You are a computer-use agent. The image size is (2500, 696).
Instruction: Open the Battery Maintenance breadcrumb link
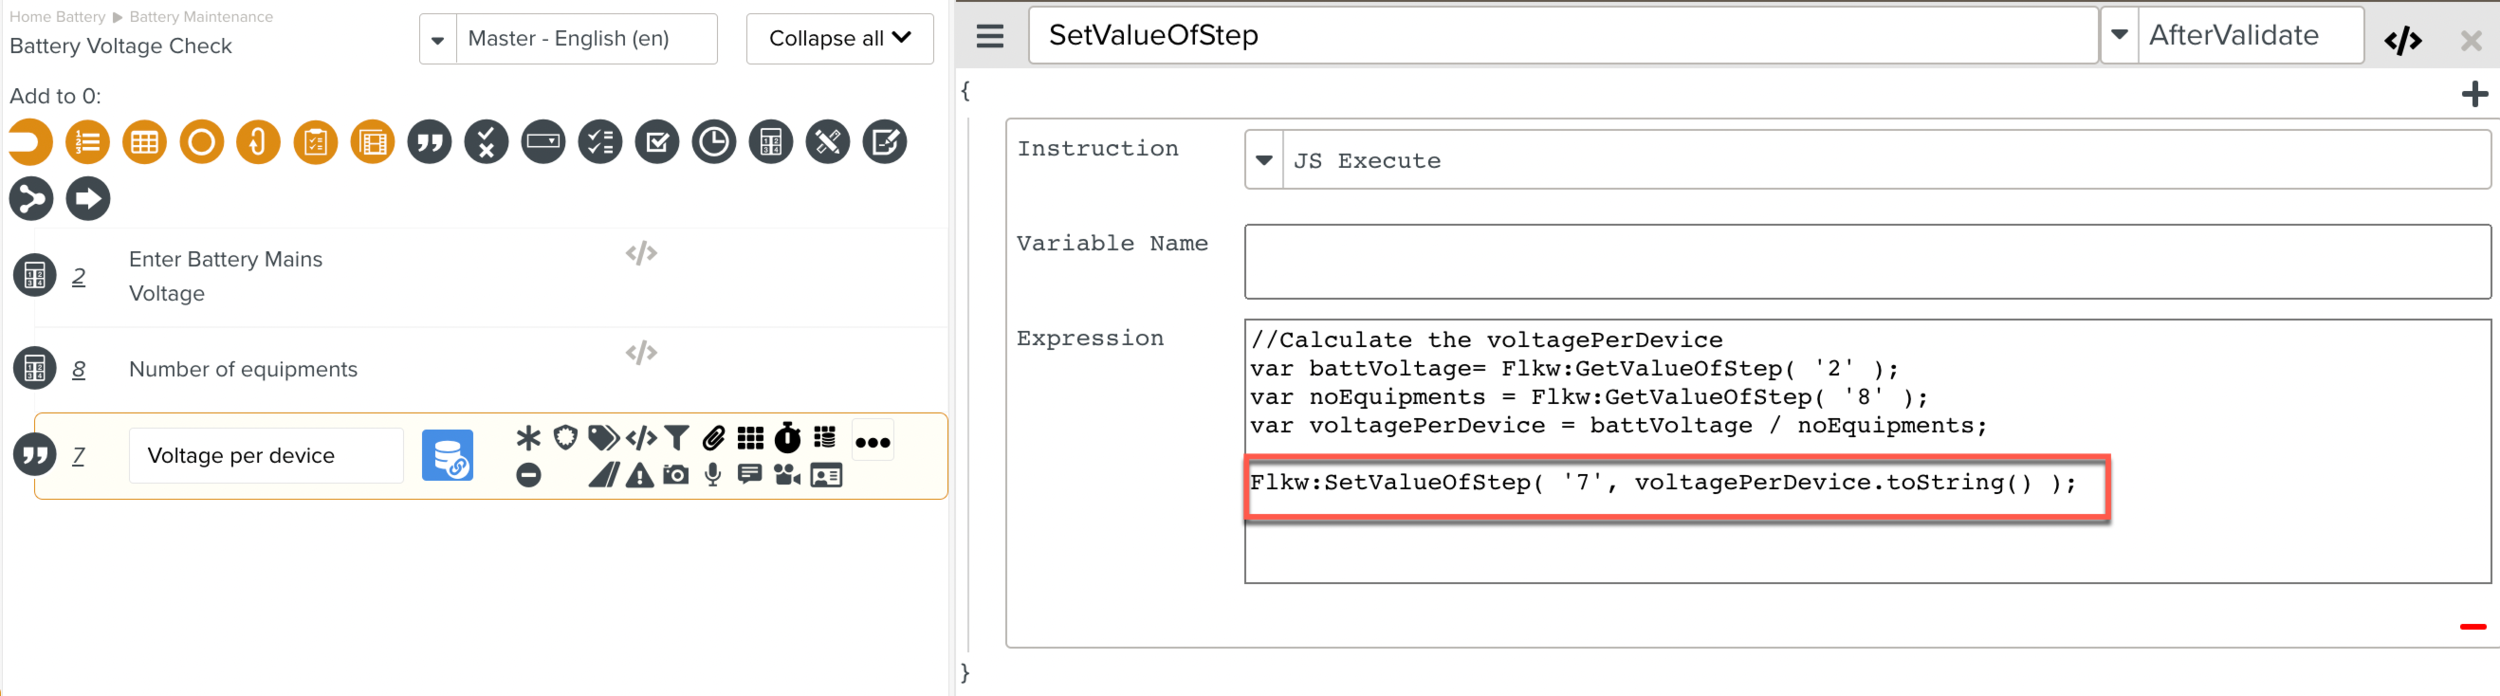201,17
